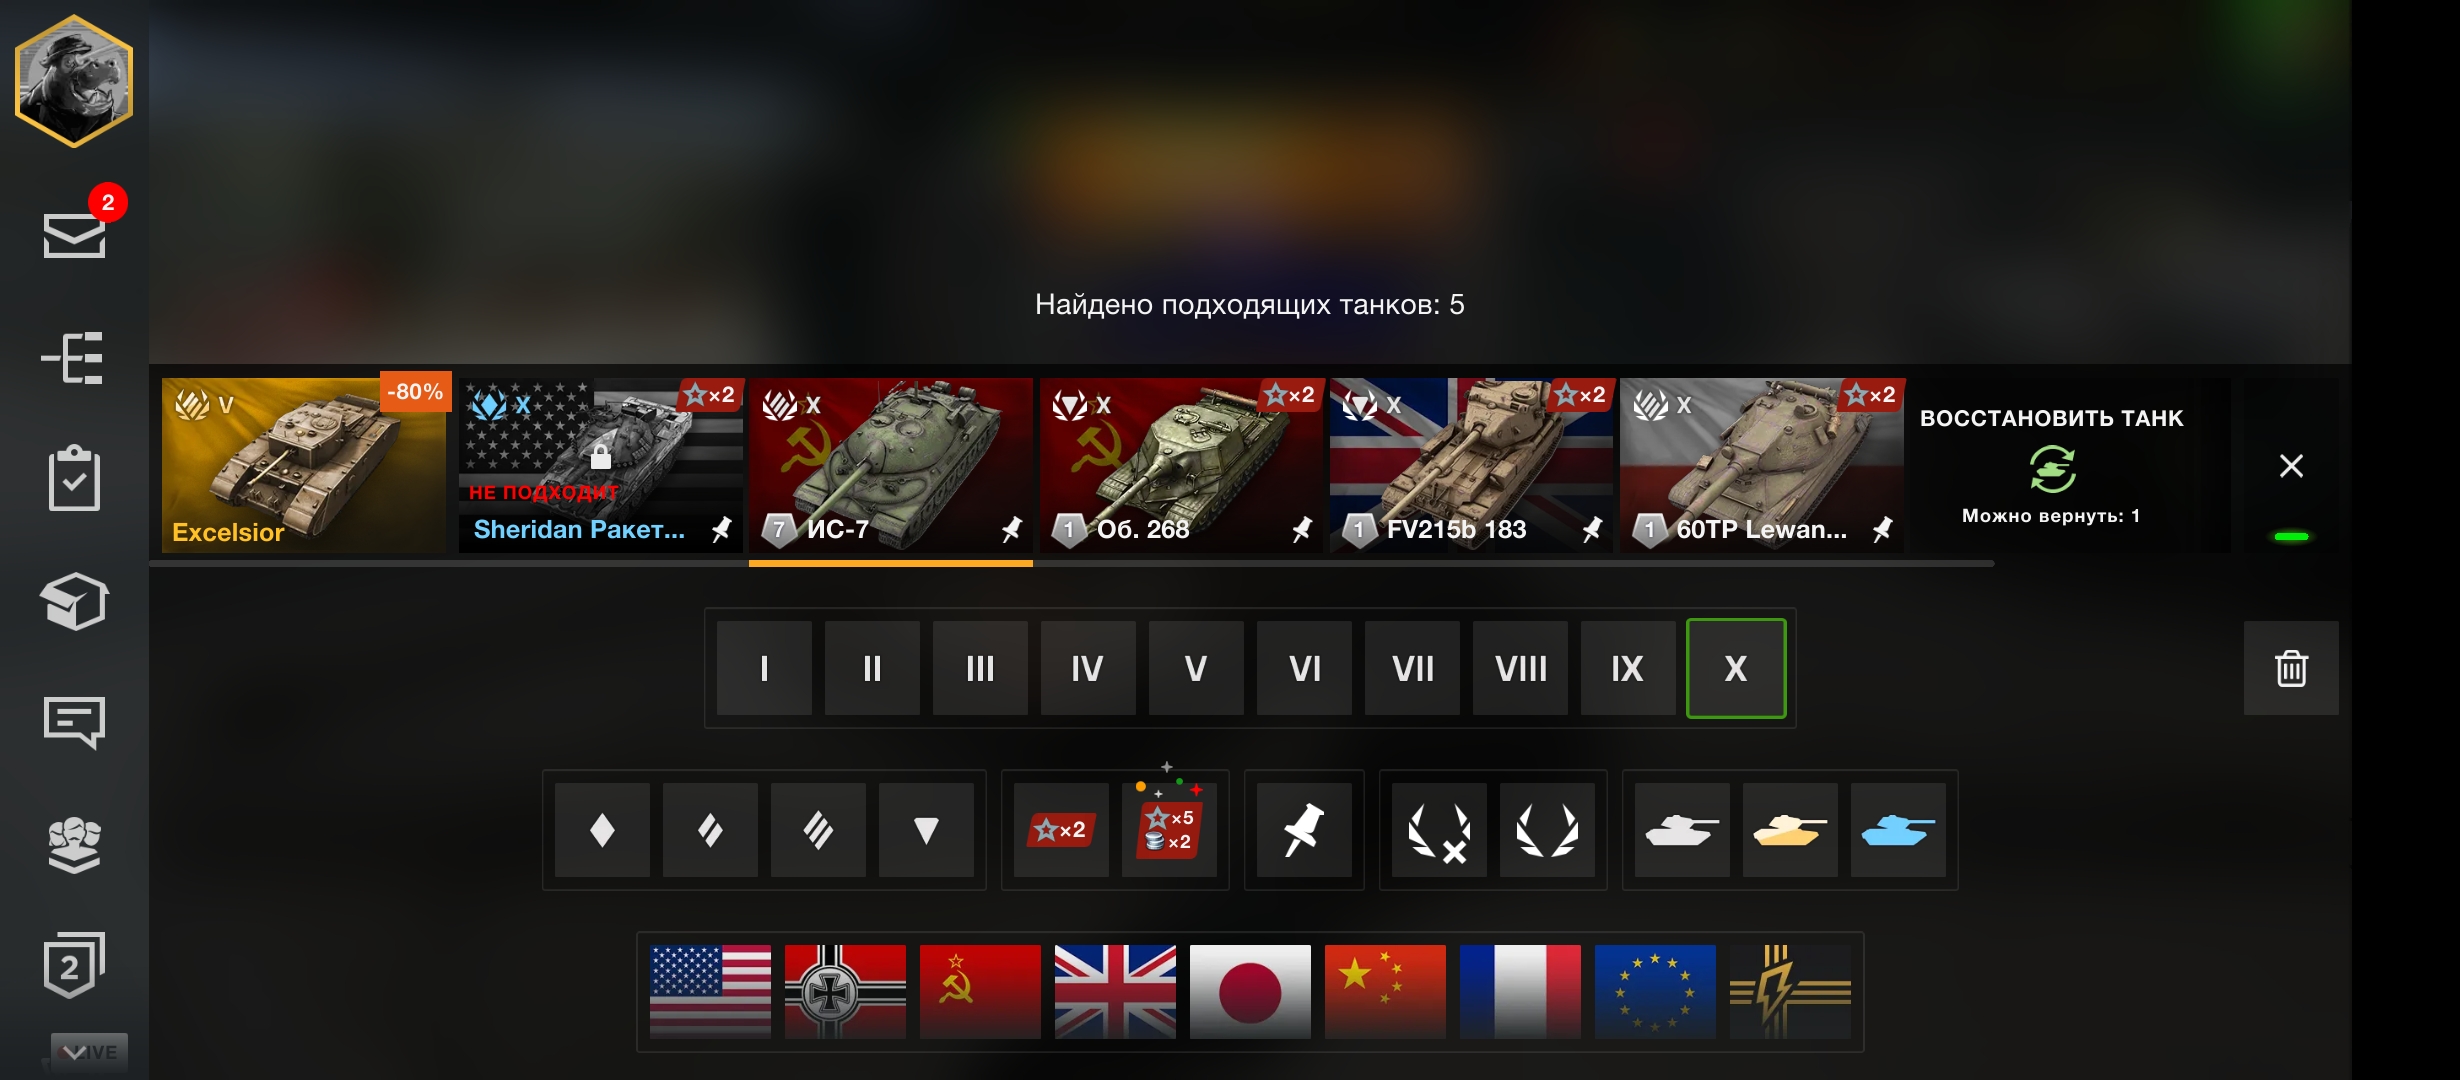Select the ИС-7 tank card
This screenshot has height=1080, width=2460.
pos(891,465)
